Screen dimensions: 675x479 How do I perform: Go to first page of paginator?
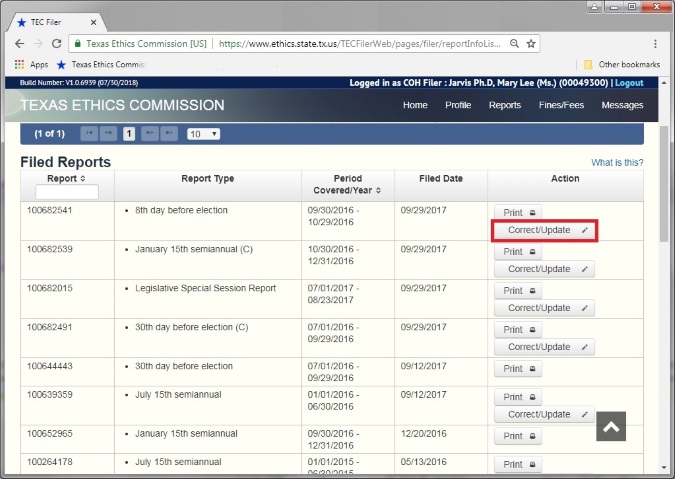(89, 133)
